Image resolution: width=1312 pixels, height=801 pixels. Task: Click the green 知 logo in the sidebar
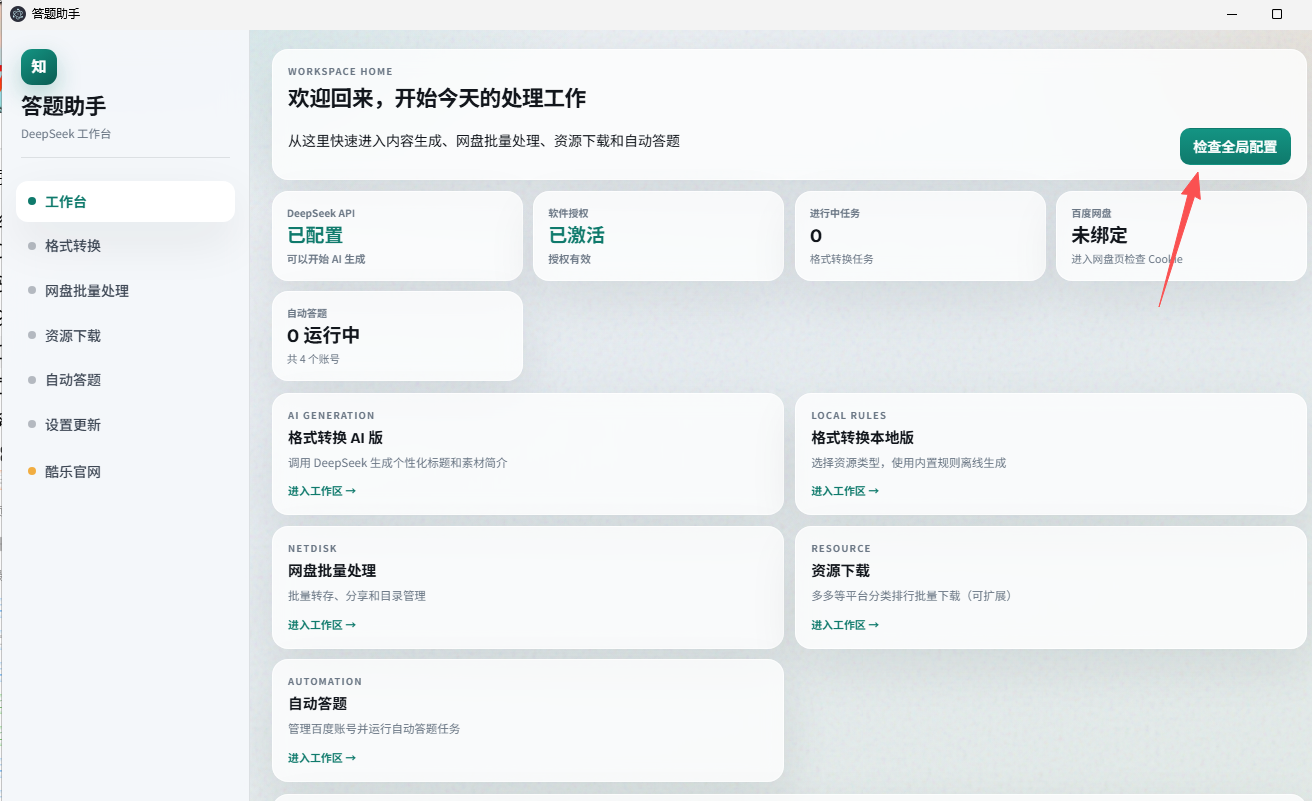pos(39,67)
